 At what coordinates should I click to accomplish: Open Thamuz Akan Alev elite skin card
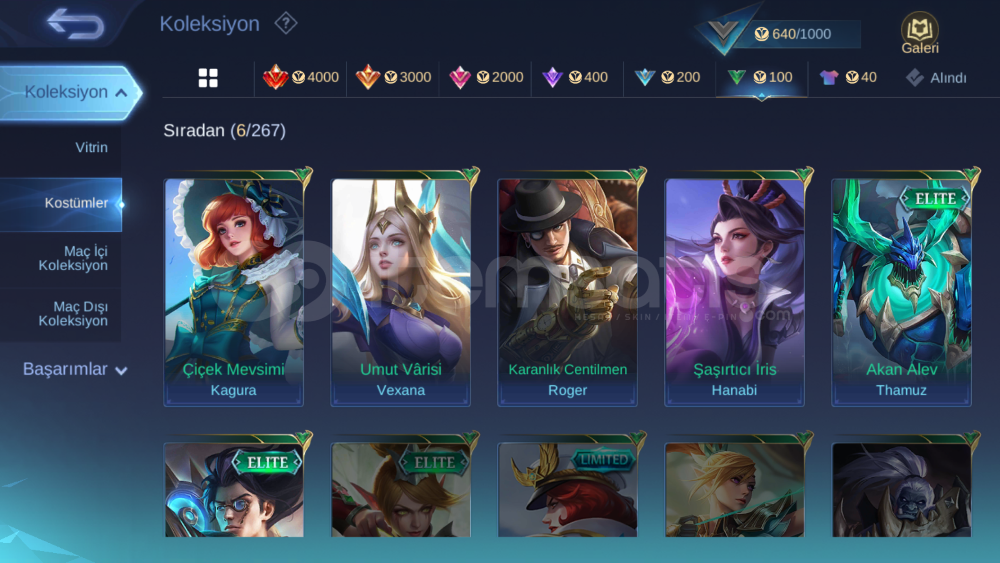[x=901, y=291]
